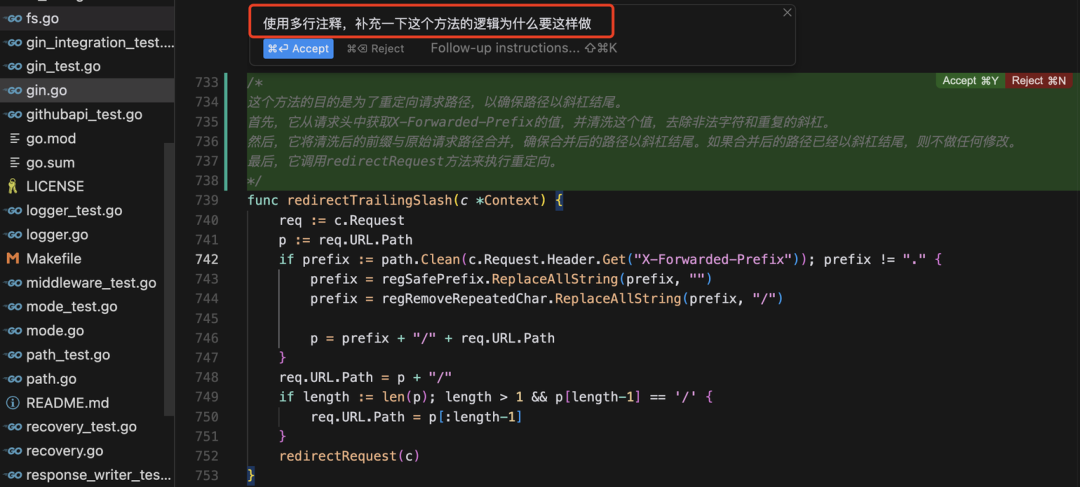Click the explorer sidebar scrollbar

(169, 279)
